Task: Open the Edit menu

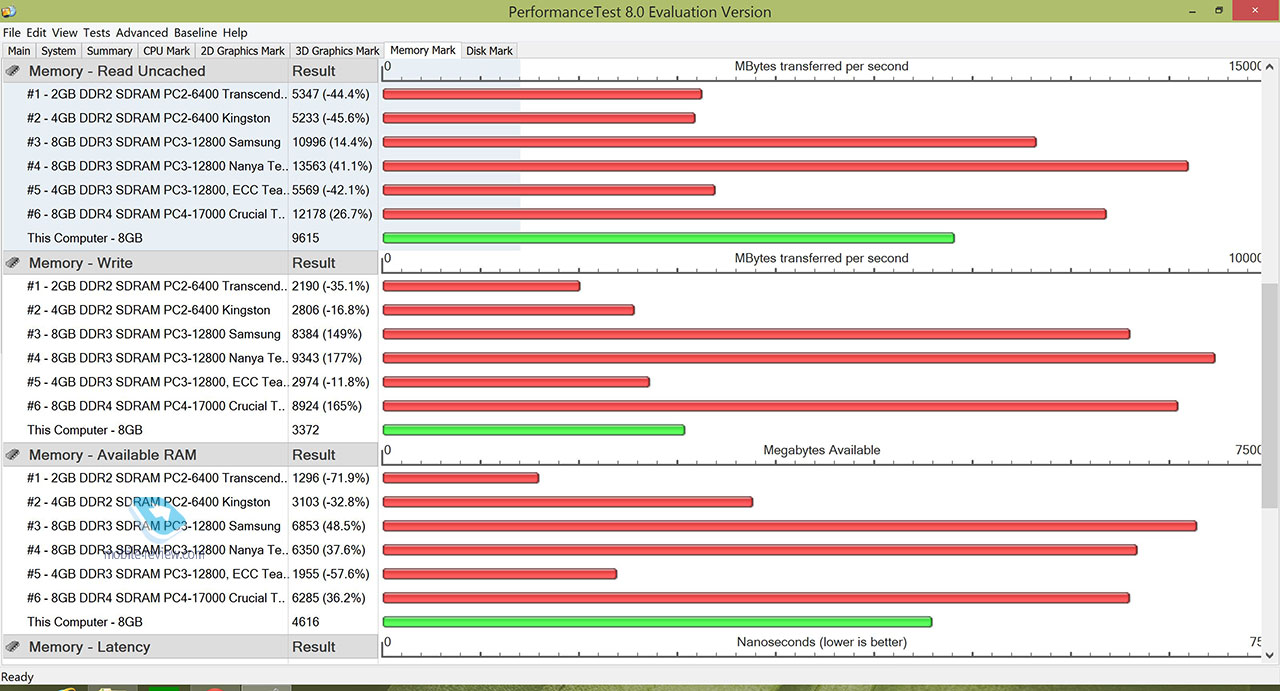Action: 37,33
